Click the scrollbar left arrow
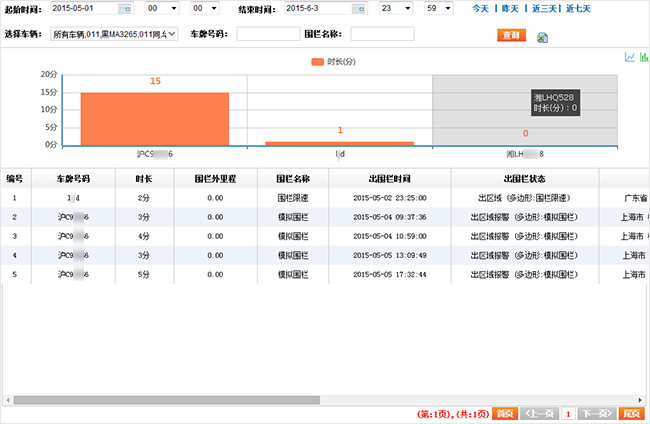 (8, 400)
